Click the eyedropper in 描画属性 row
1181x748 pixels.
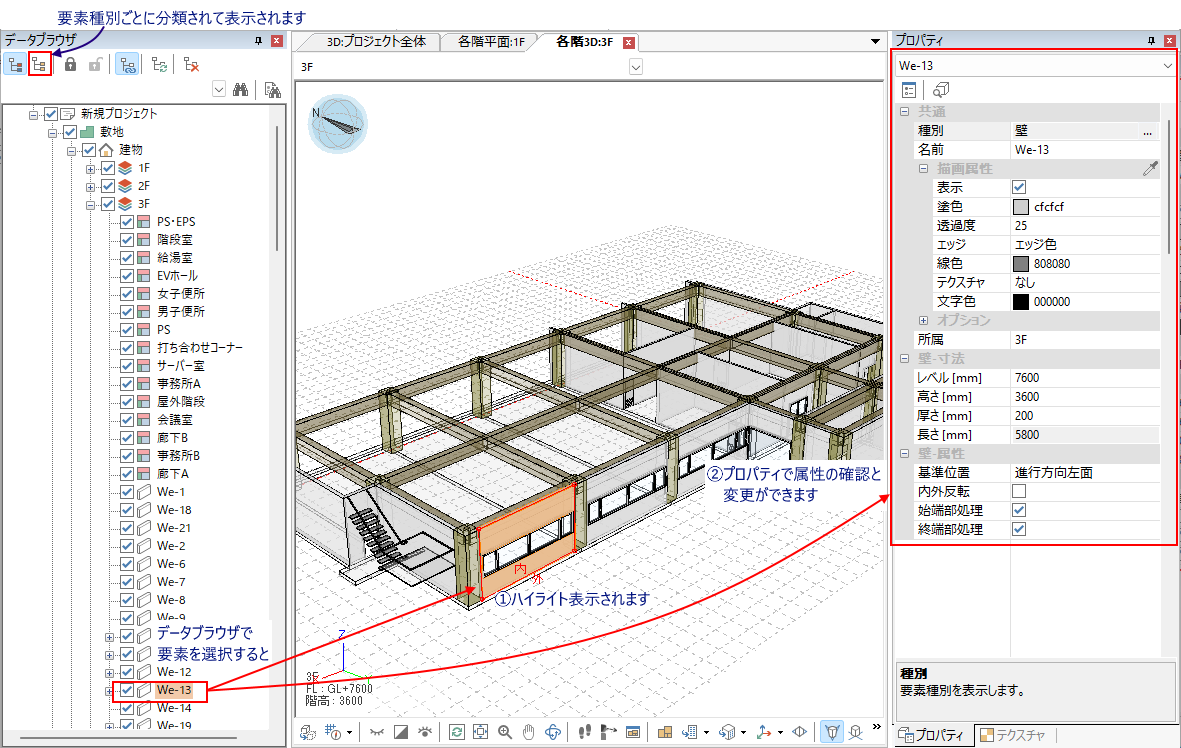point(1149,169)
